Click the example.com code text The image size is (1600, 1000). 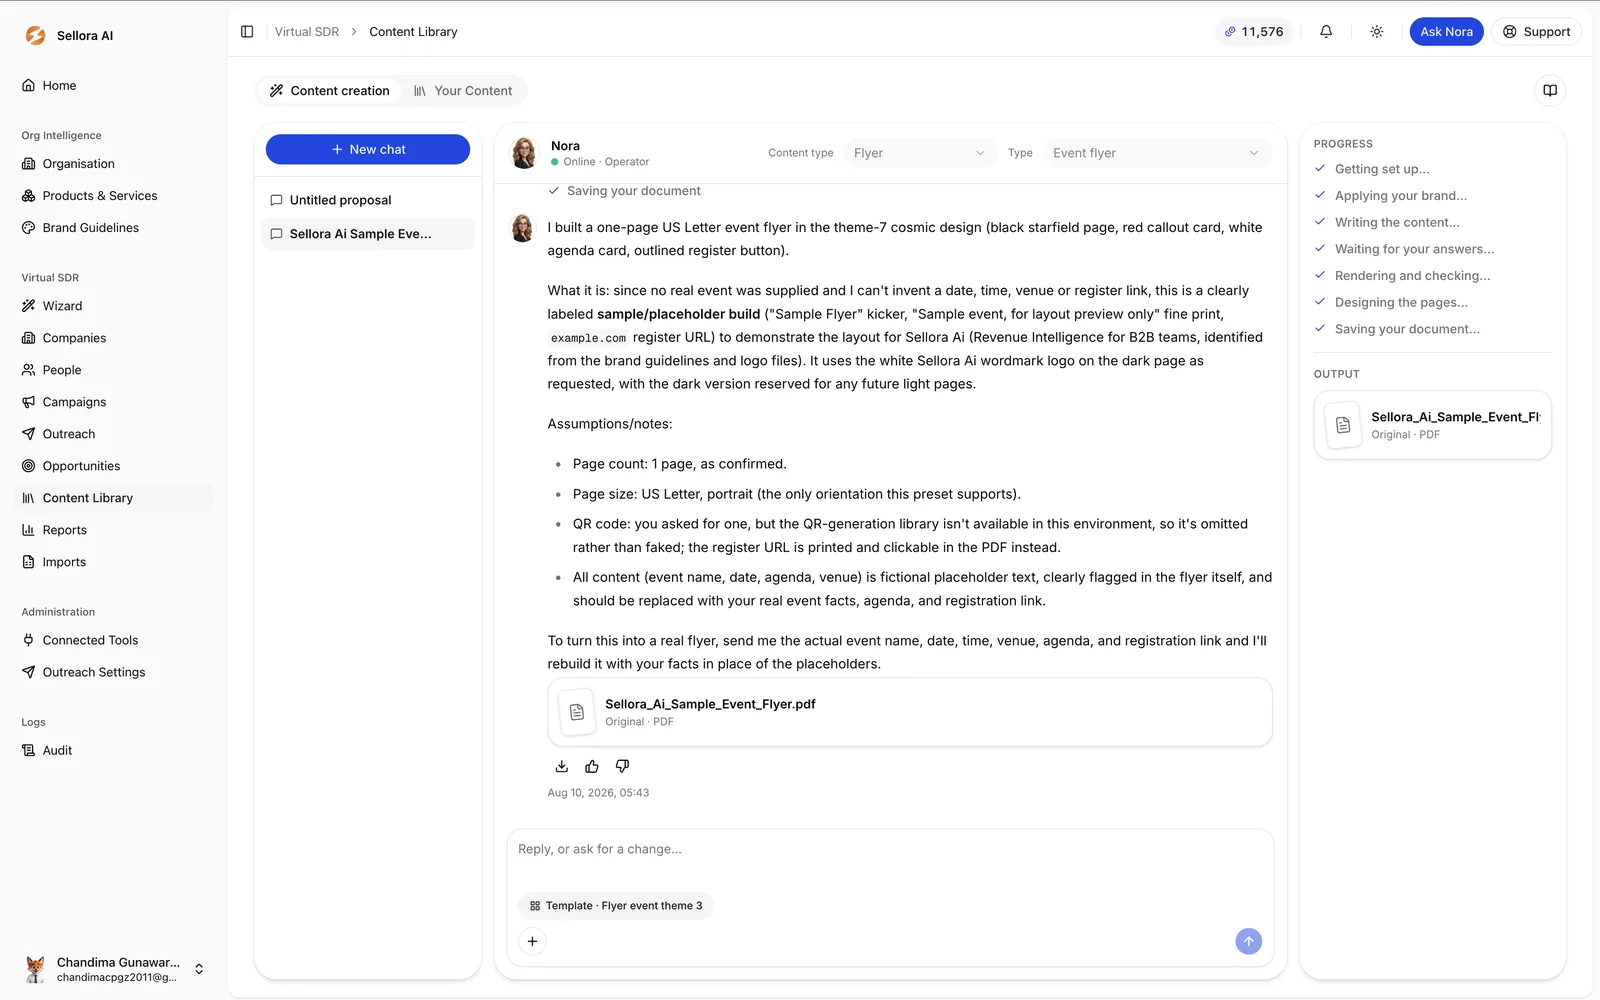point(588,338)
